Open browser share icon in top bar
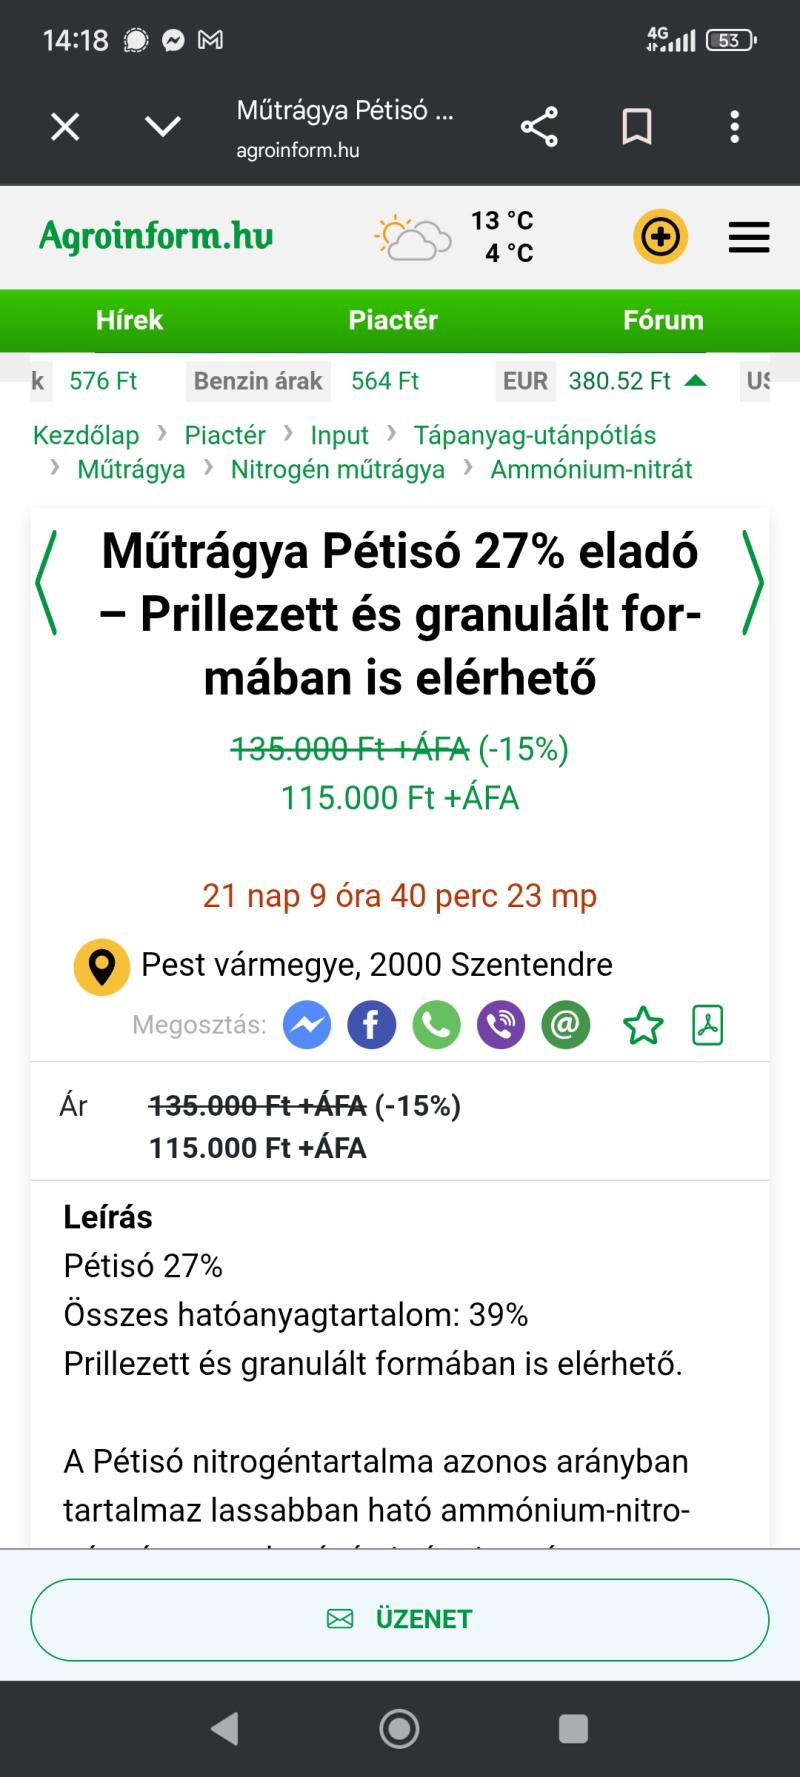Viewport: 800px width, 1777px height. coord(539,127)
